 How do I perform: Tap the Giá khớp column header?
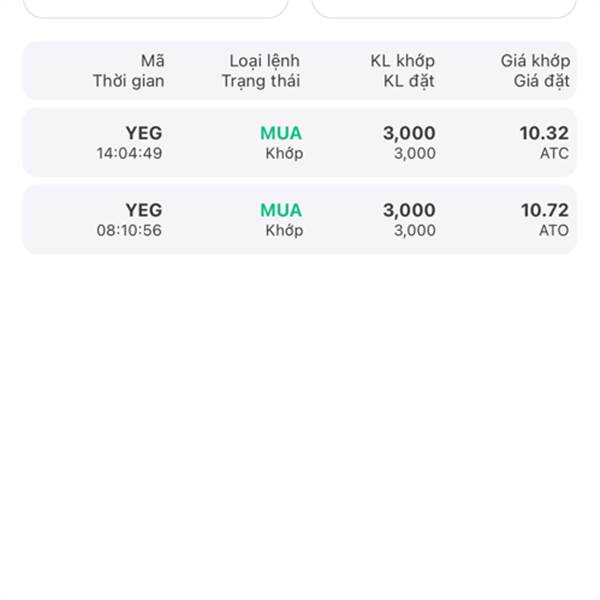(535, 61)
